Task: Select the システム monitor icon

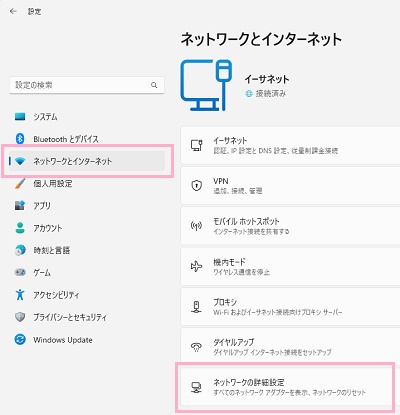Action: (x=20, y=117)
